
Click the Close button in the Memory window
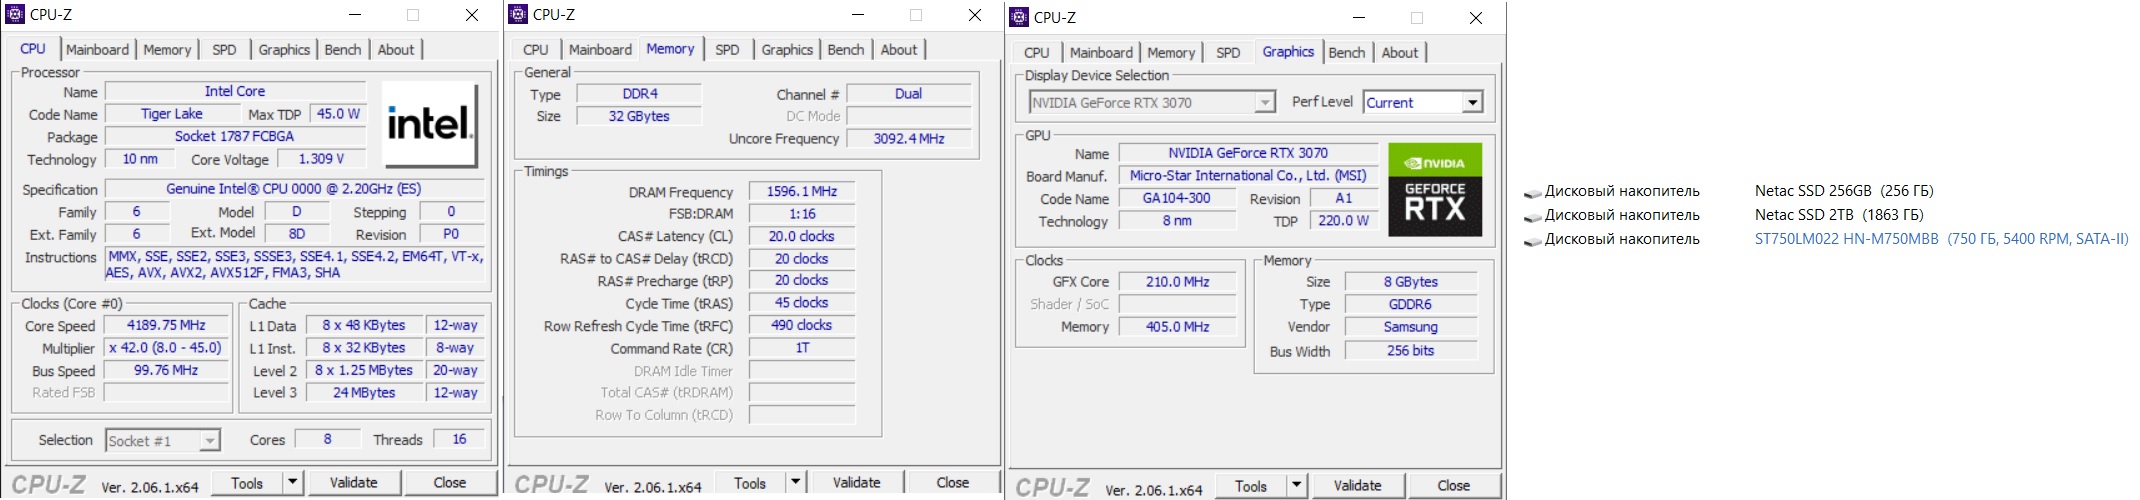pos(953,483)
